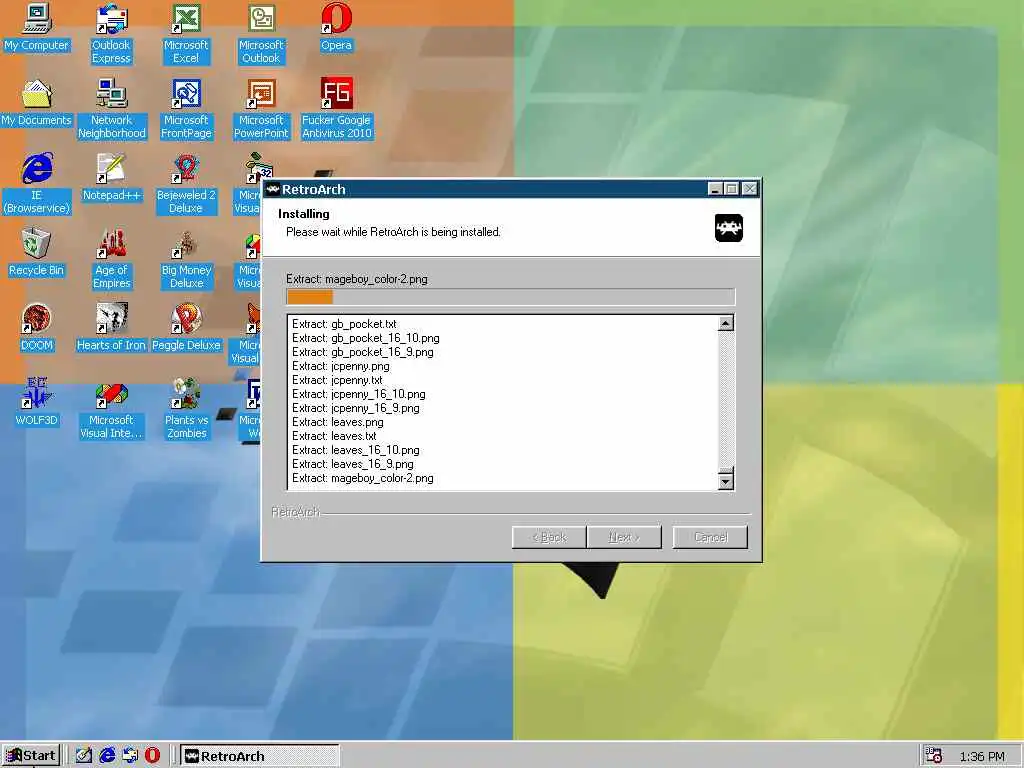Open Microsoft Visual InterDev shortcut
Image resolution: width=1024 pixels, height=768 pixels.
tap(111, 409)
